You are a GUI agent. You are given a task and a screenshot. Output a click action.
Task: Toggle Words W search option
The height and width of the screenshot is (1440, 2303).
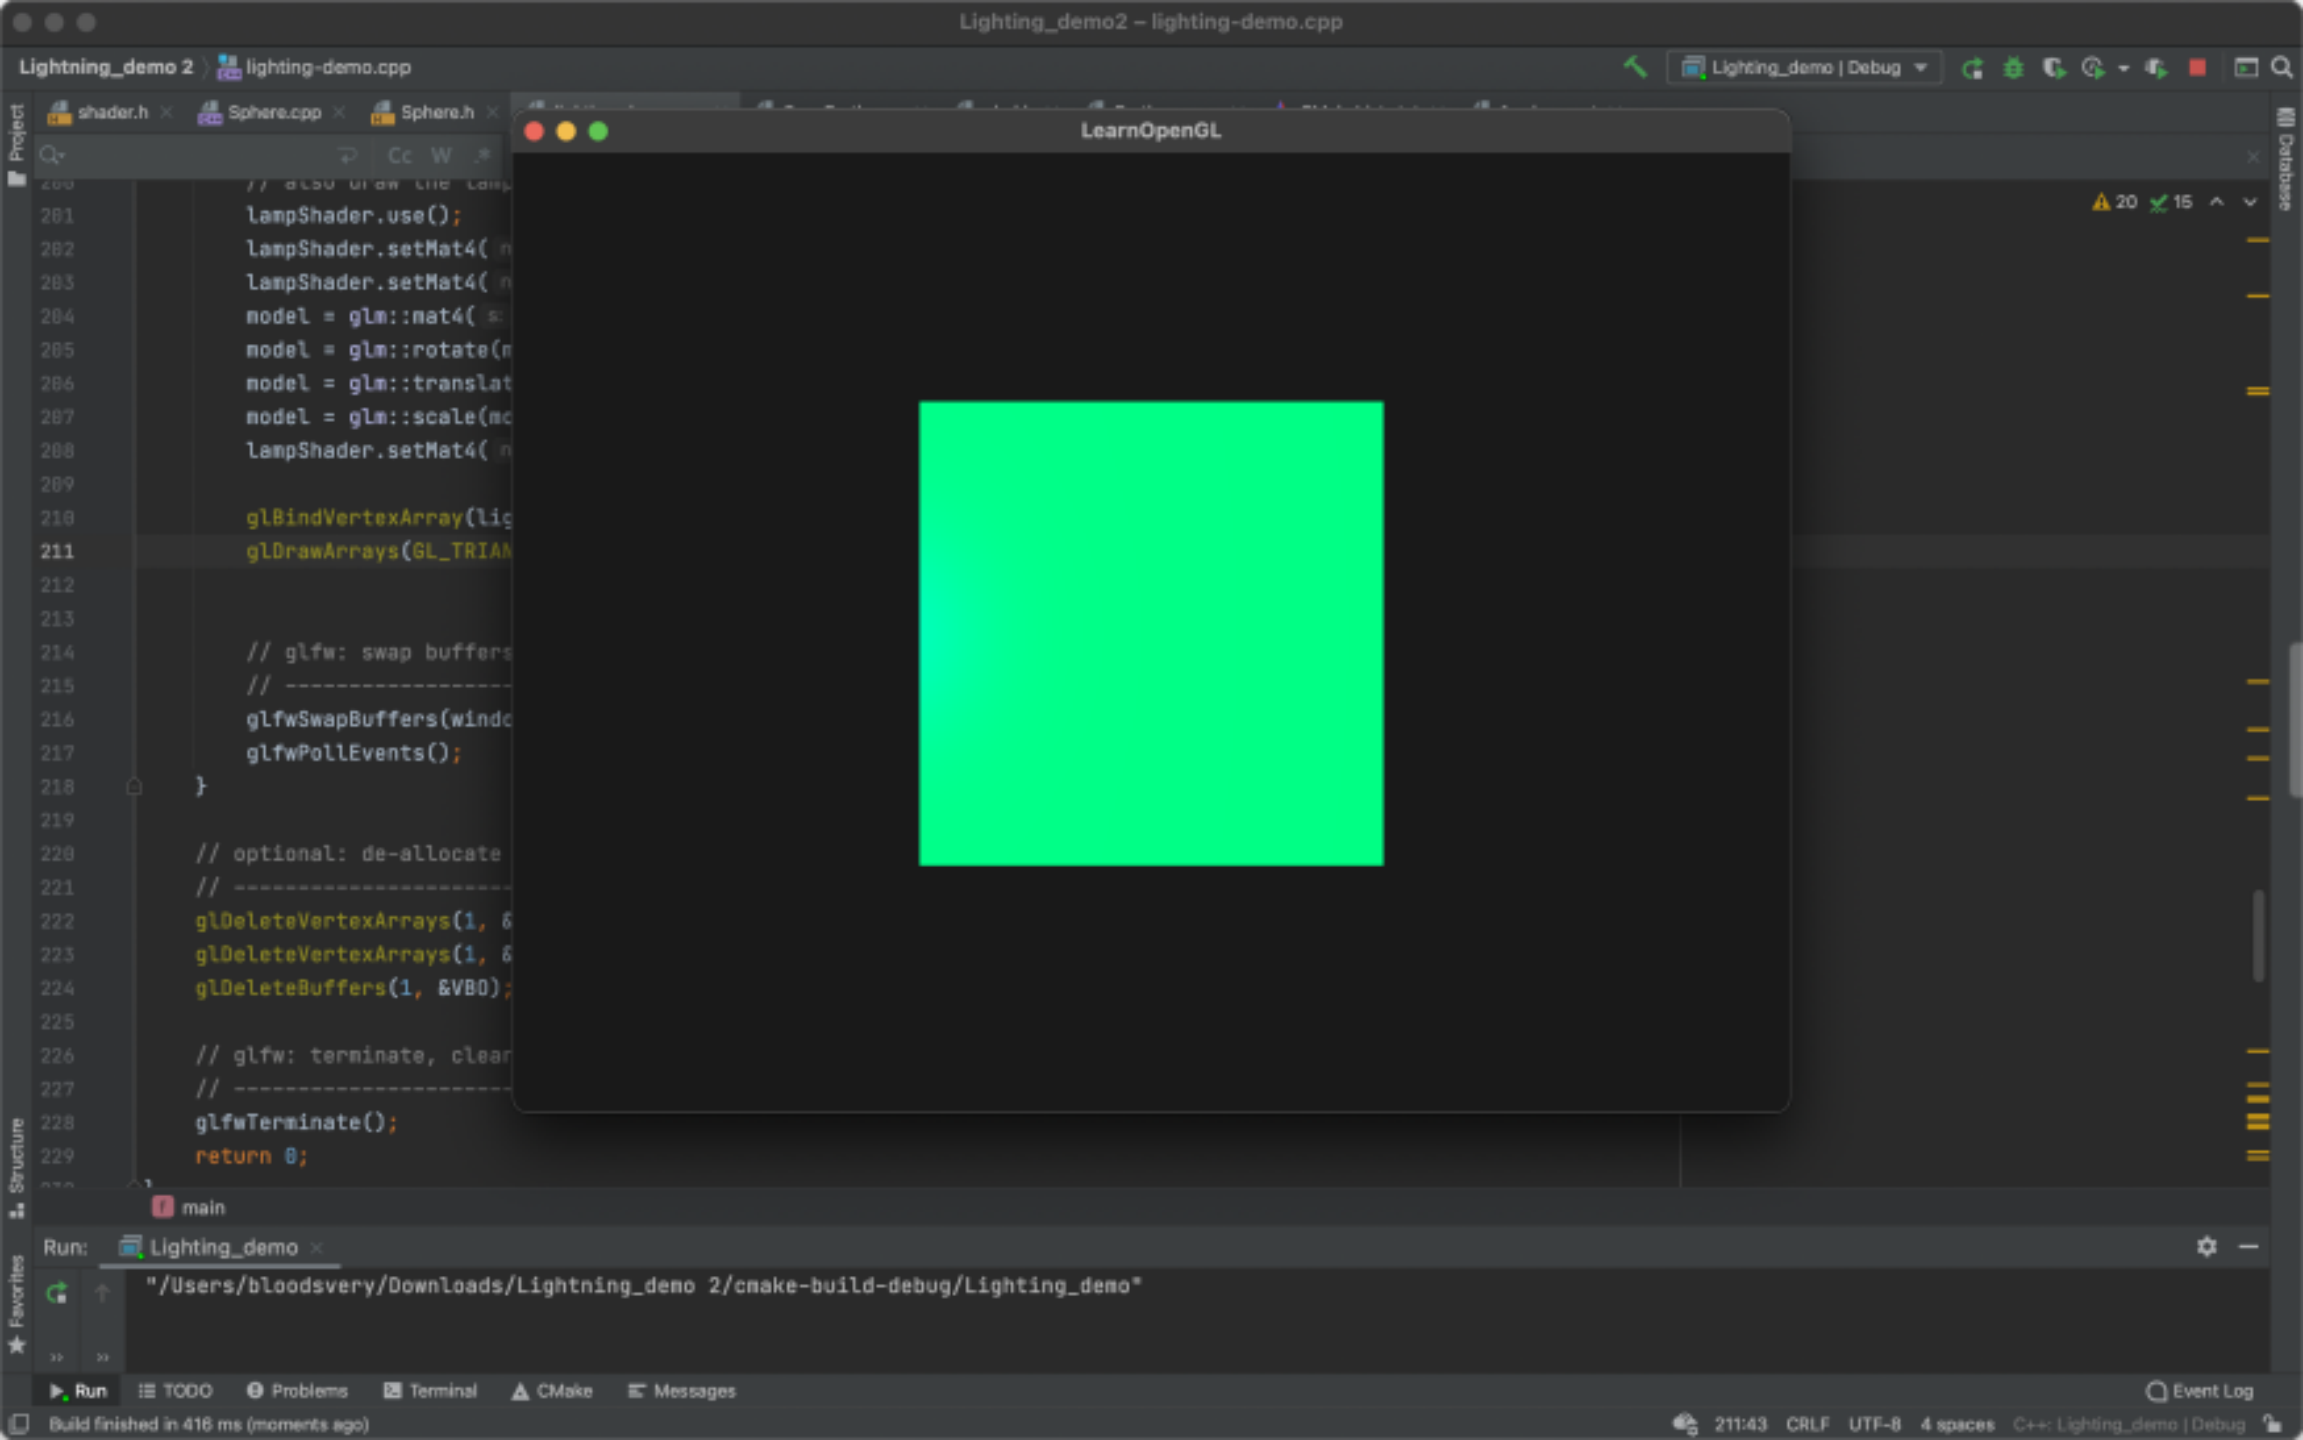(x=441, y=155)
